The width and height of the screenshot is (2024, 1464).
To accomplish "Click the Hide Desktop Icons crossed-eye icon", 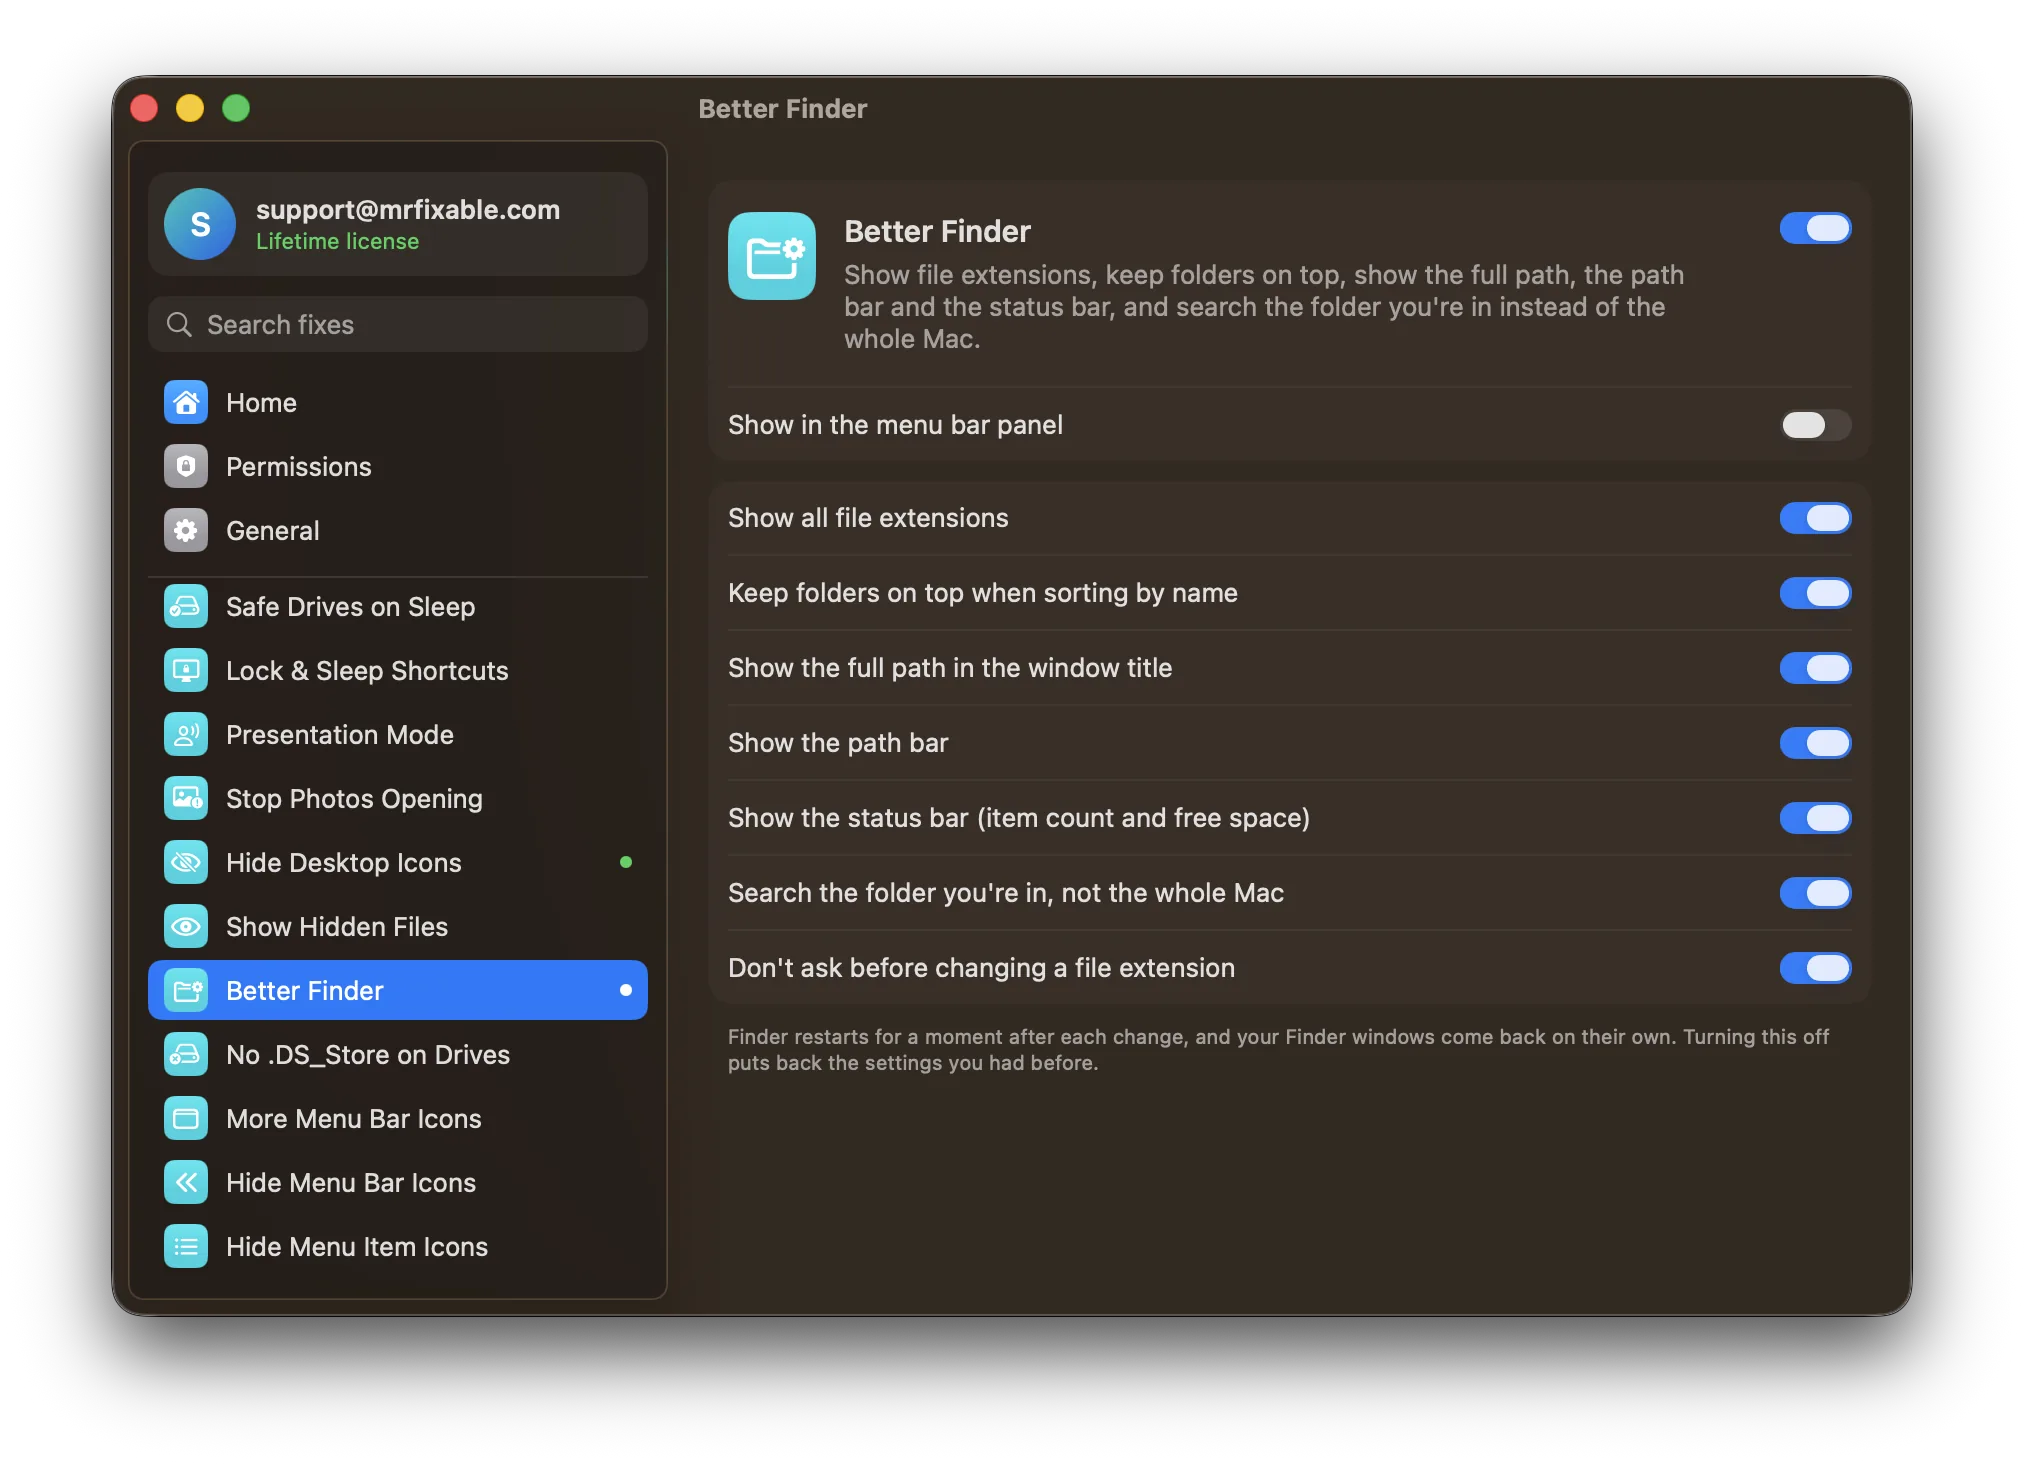I will click(x=186, y=862).
